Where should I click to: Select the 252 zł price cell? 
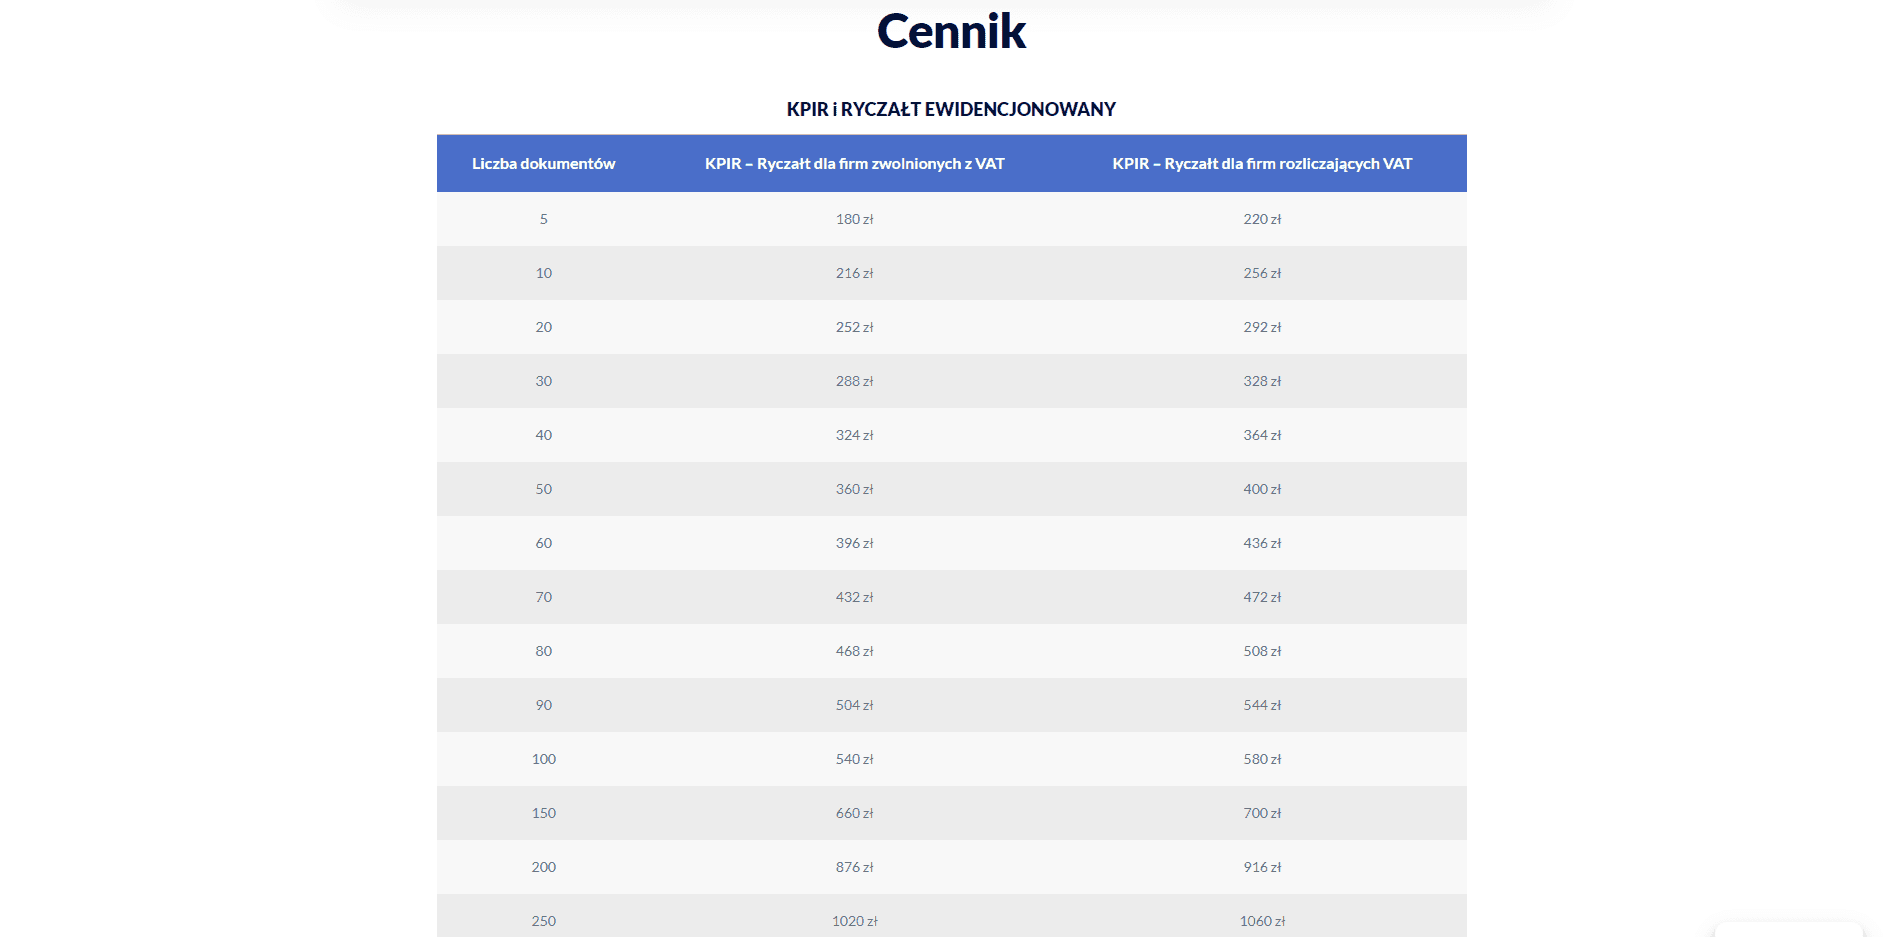pos(854,327)
